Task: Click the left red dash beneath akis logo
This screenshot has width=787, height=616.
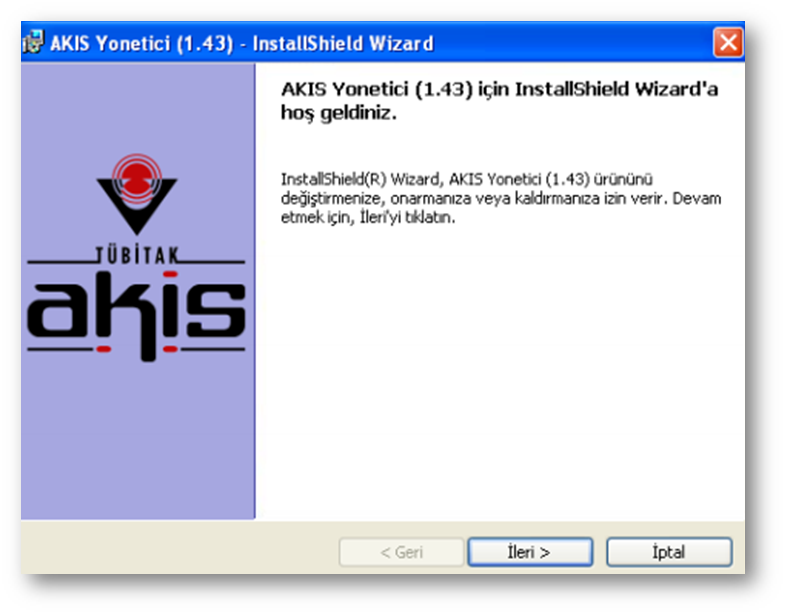Action: (104, 348)
